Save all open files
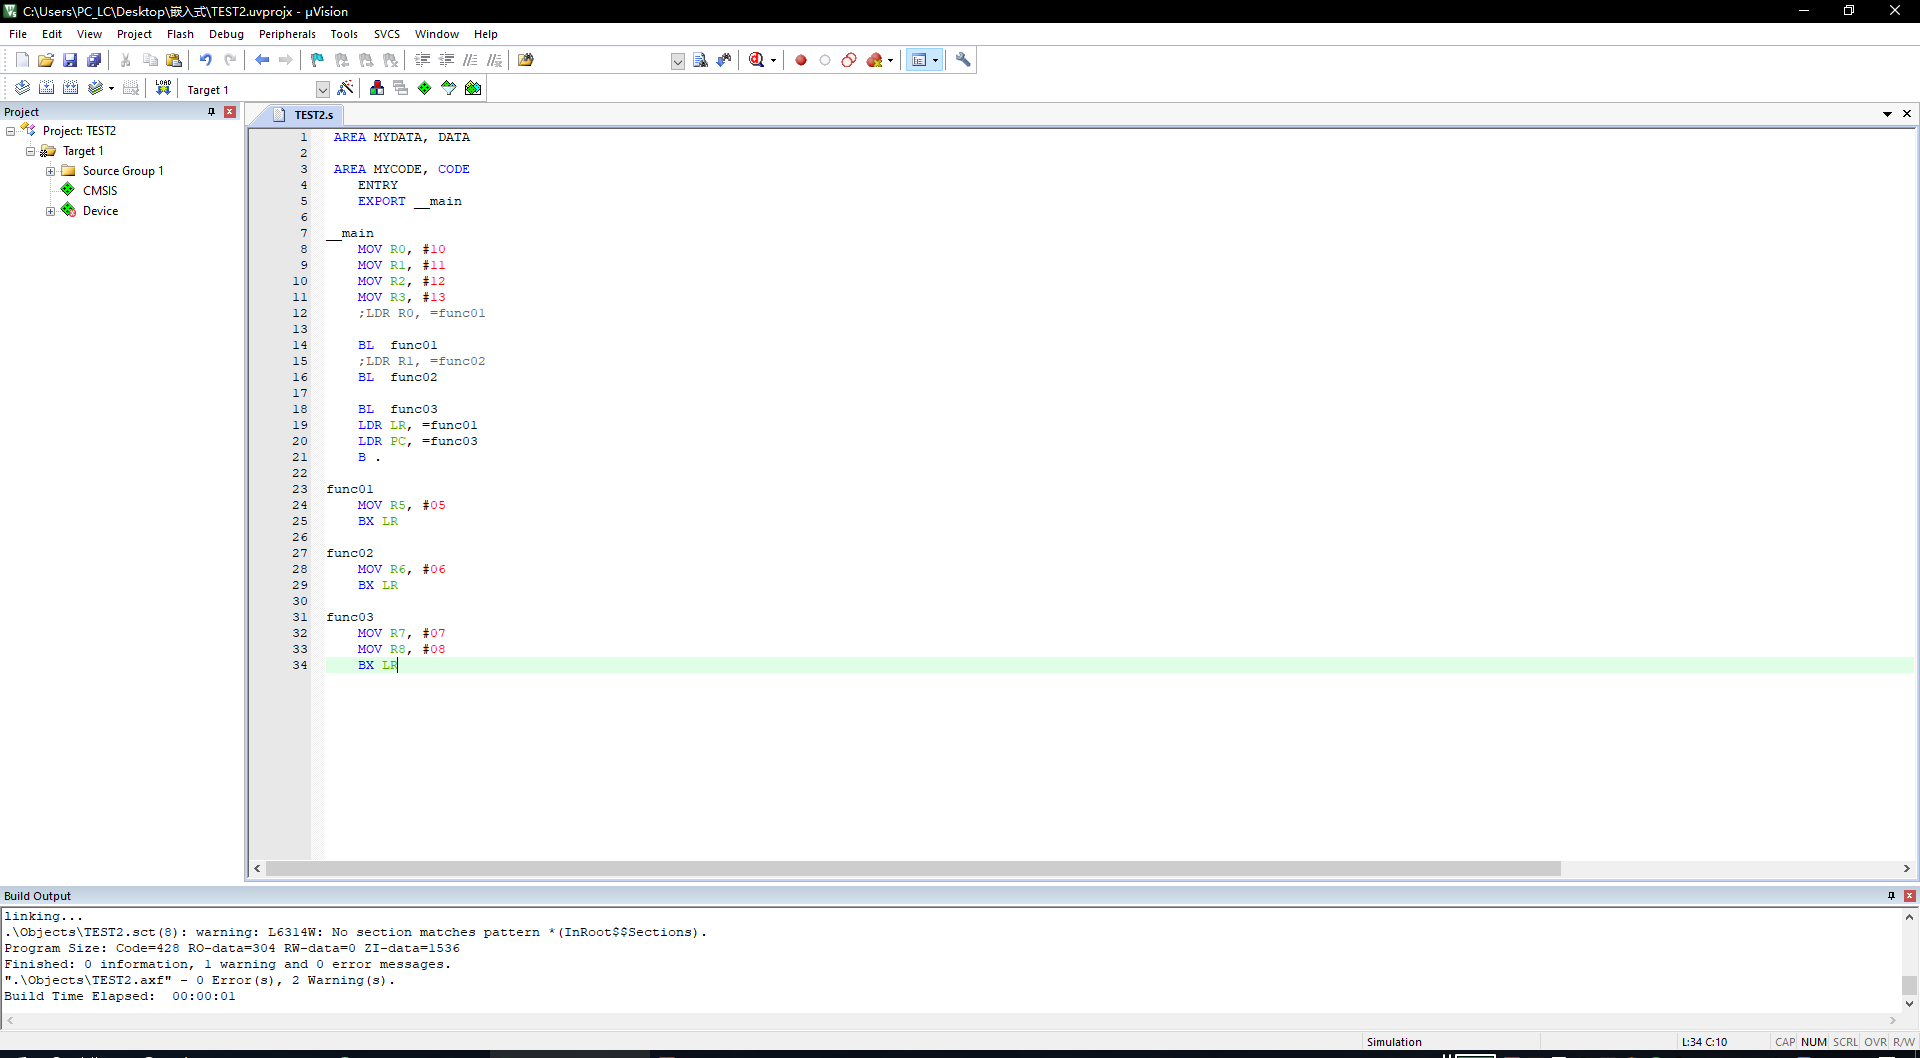1920x1058 pixels. coord(94,60)
